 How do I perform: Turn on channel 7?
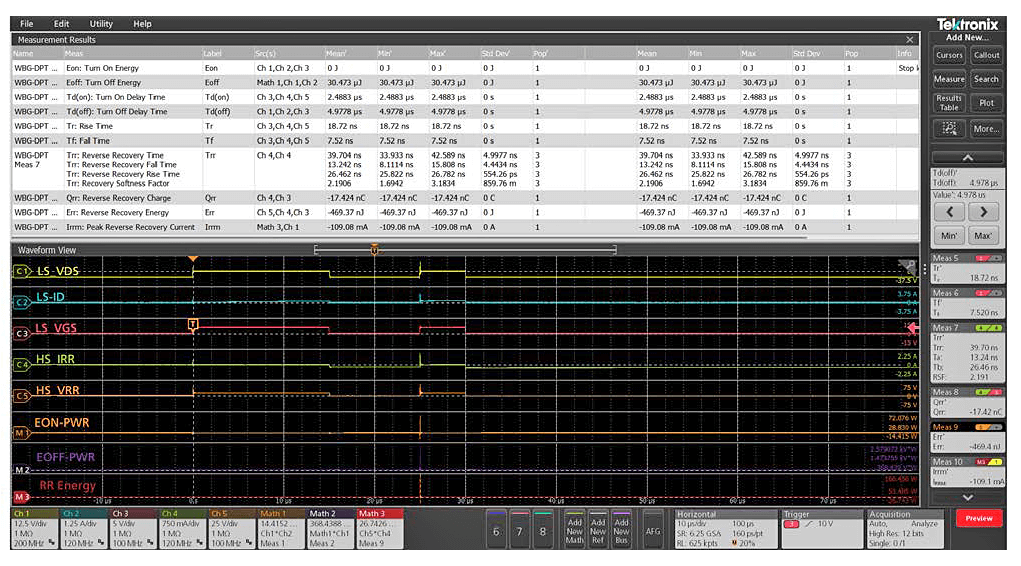[x=520, y=530]
